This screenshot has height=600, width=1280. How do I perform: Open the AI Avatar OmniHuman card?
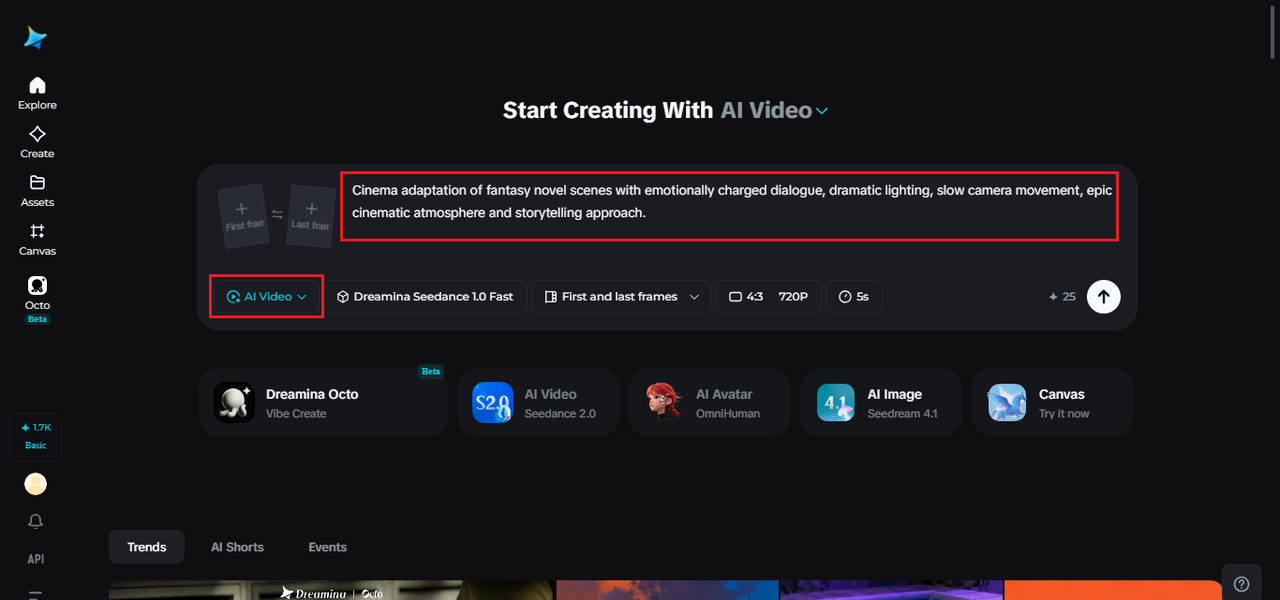[x=710, y=403]
